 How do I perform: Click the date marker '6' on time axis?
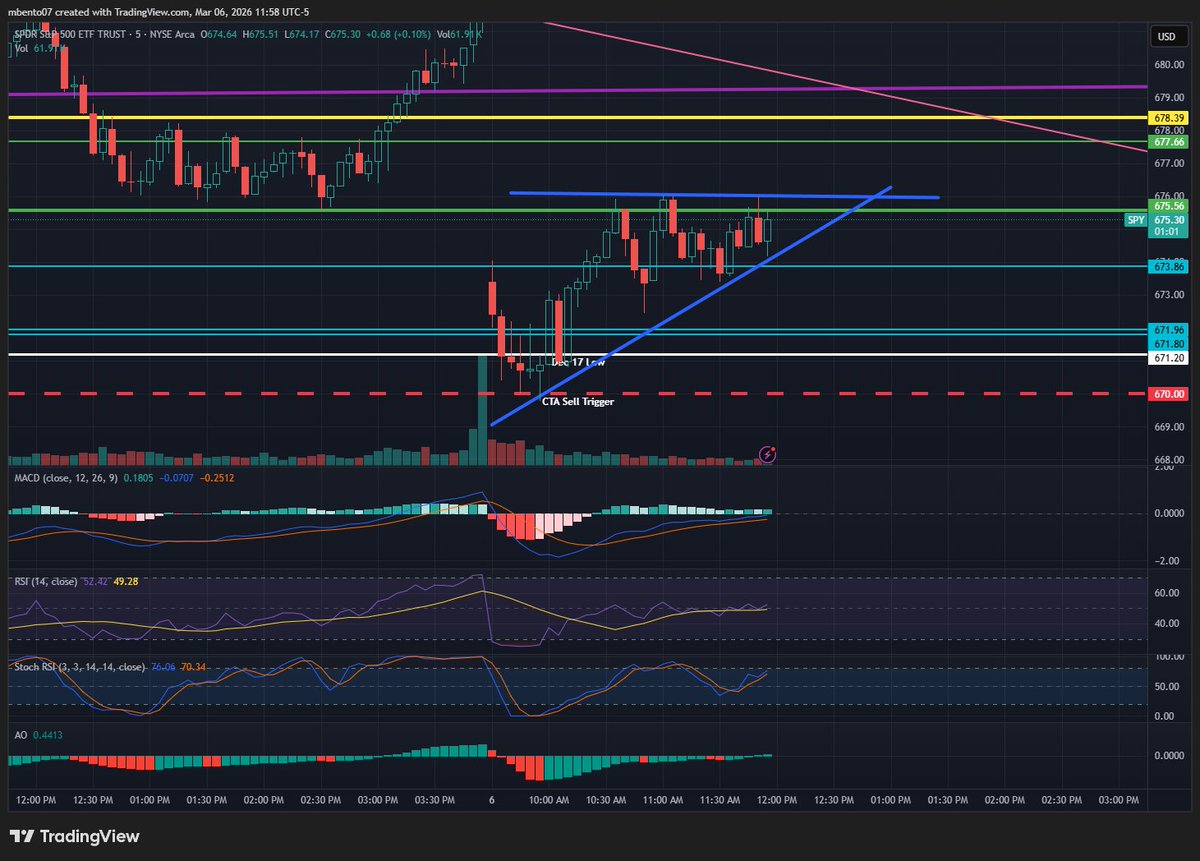coord(492,800)
